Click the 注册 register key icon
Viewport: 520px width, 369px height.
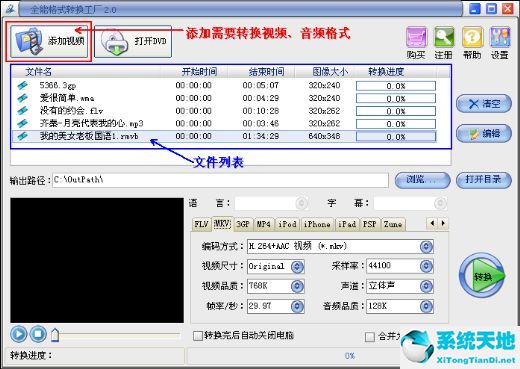[444, 37]
